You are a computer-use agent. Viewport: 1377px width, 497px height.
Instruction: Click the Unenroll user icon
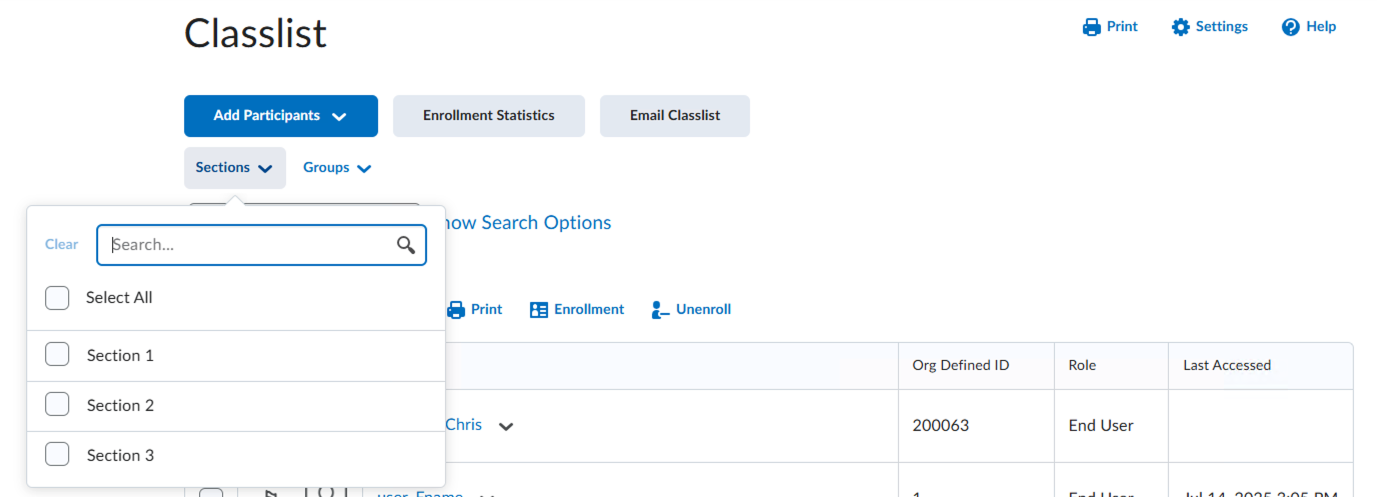(x=660, y=310)
